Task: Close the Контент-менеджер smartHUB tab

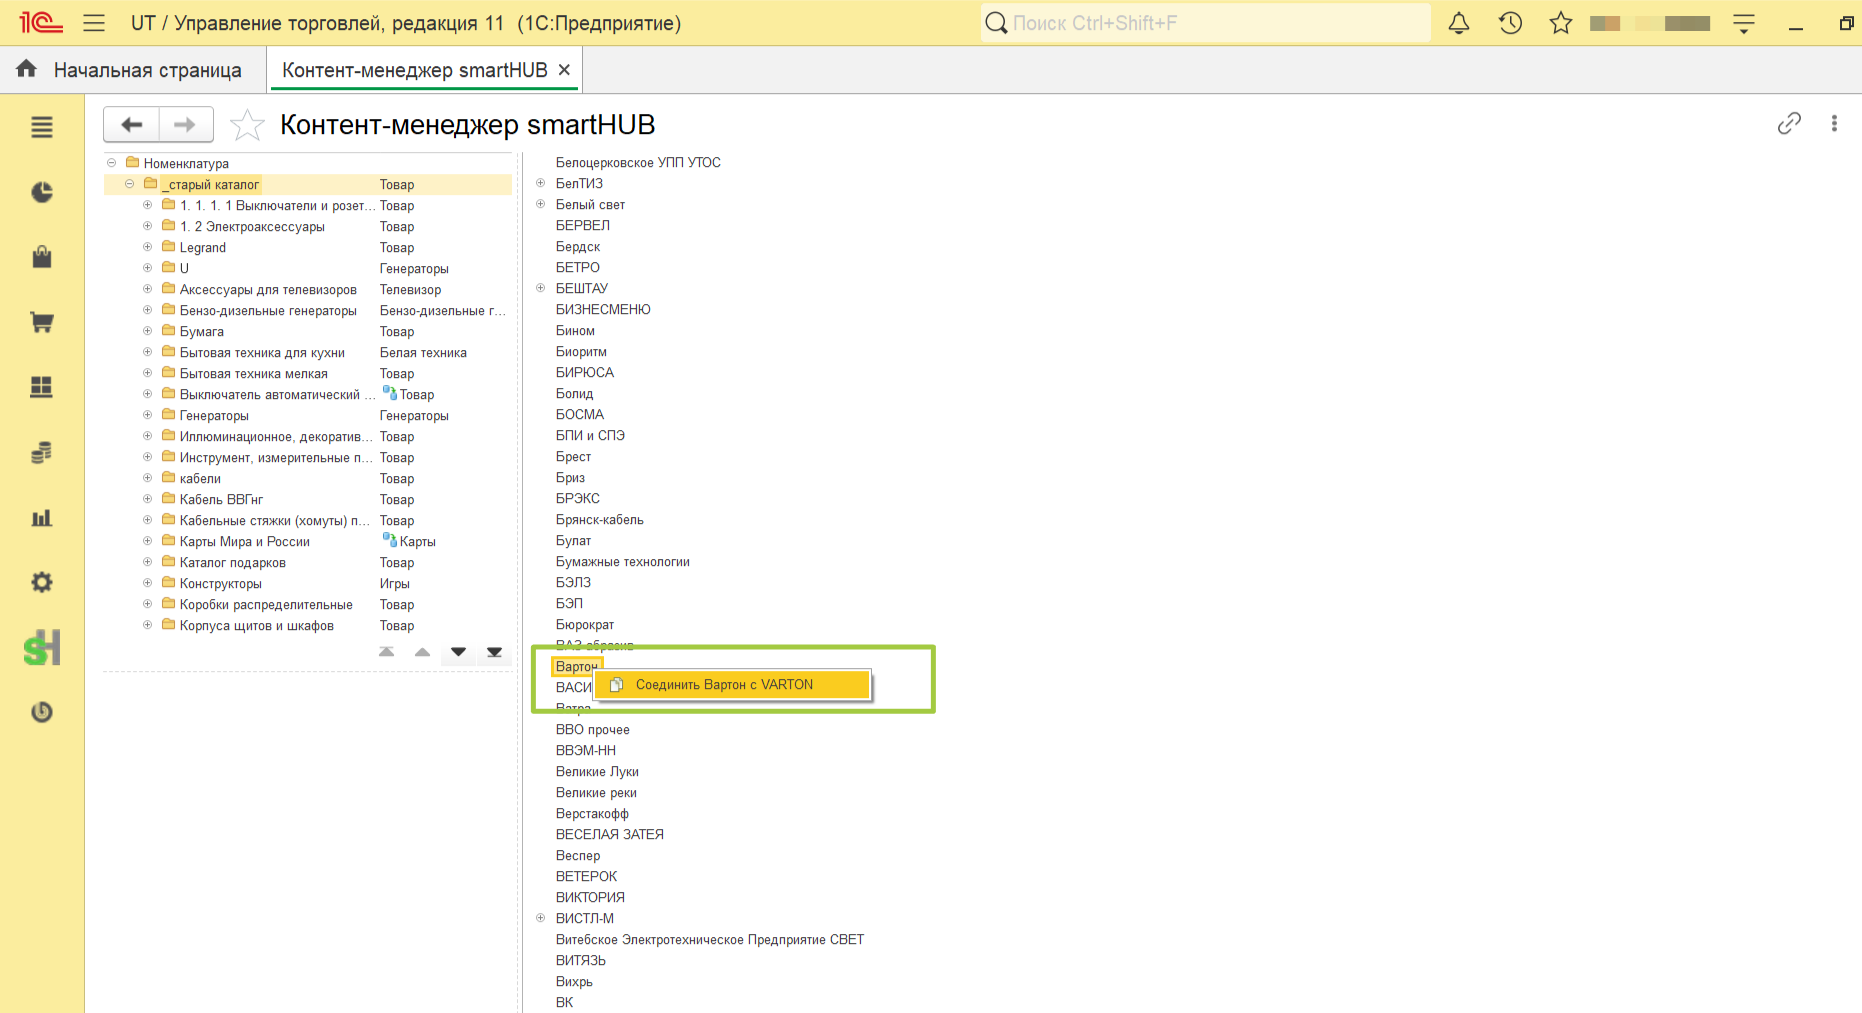Action: (x=565, y=70)
